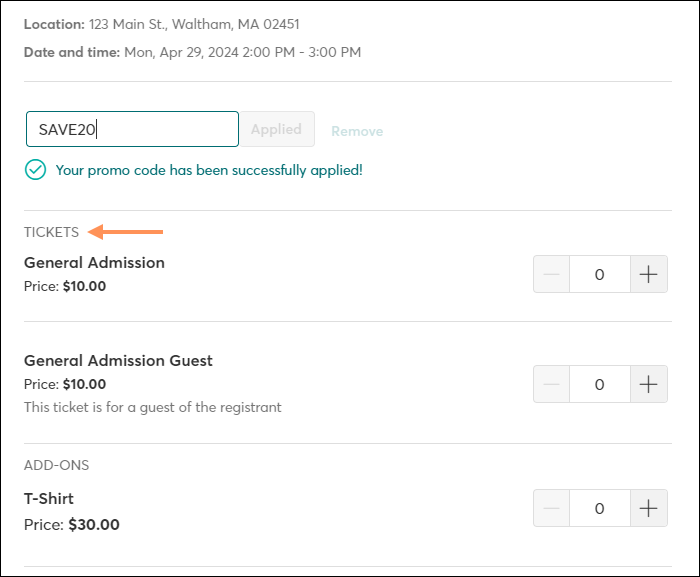This screenshot has width=700, height=577.
Task: Select the General Admission ticket name
Action: pos(94,263)
